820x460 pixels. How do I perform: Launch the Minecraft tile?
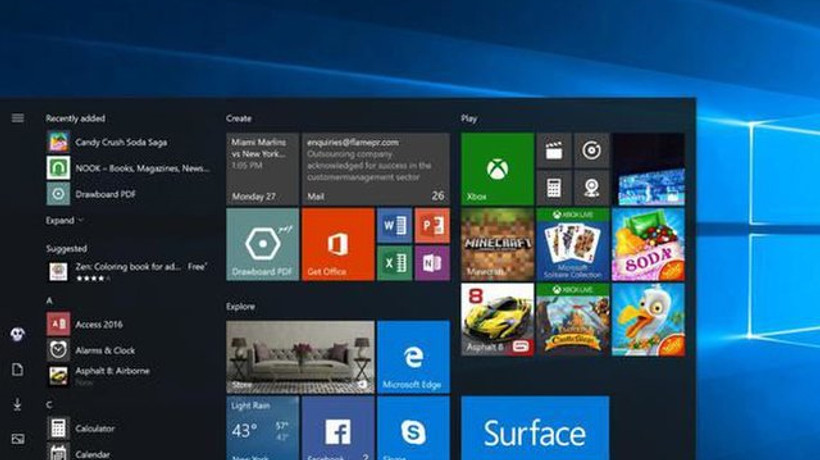coord(497,244)
